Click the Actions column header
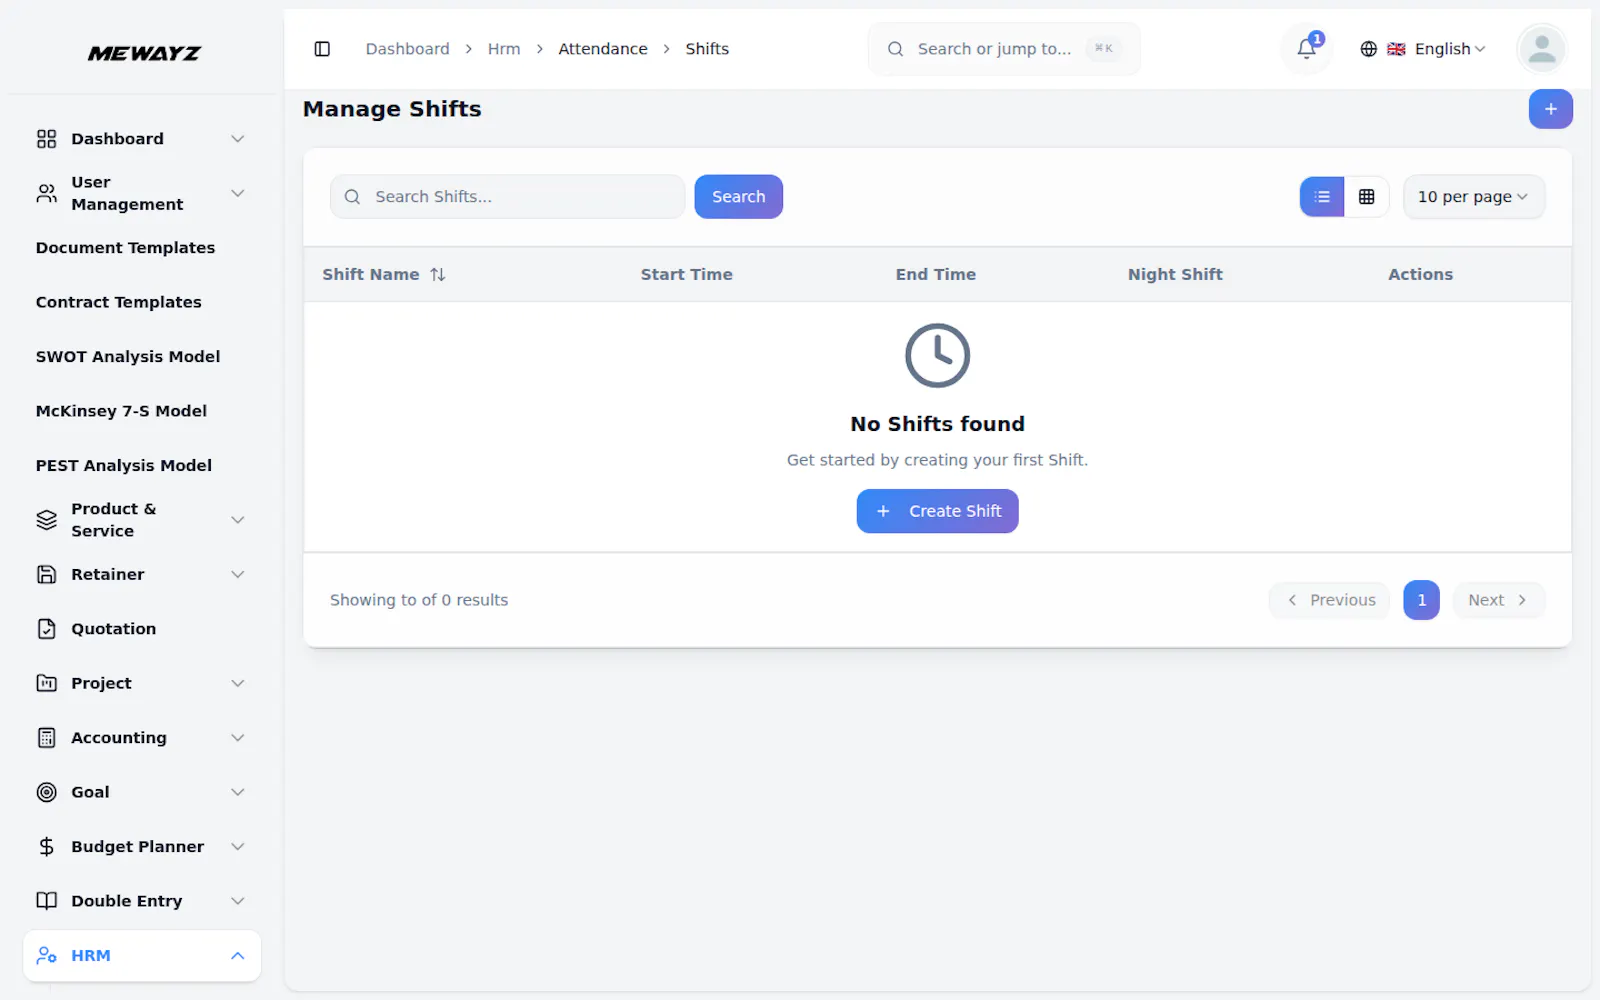The height and width of the screenshot is (1000, 1600). pyautogui.click(x=1420, y=274)
